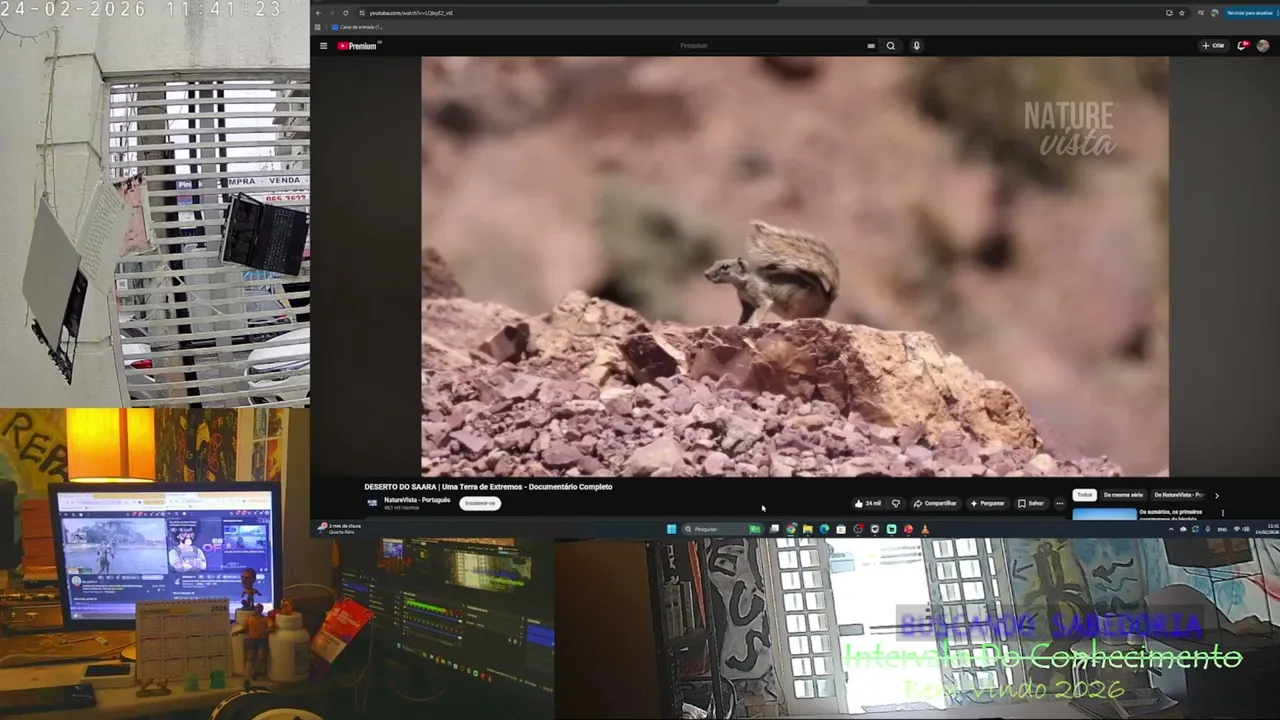Viewport: 1280px width, 720px height.
Task: Select the Da mesma série chip
Action: point(1123,495)
